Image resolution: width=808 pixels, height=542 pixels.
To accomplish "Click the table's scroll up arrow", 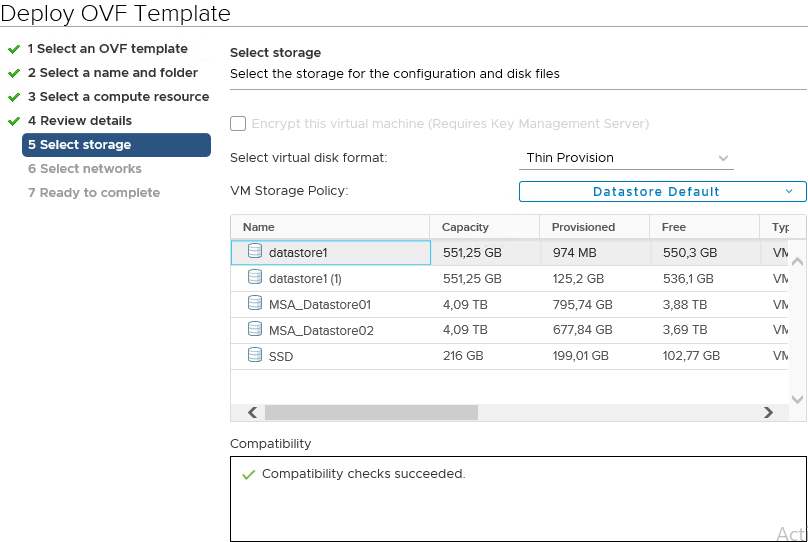I will (797, 261).
